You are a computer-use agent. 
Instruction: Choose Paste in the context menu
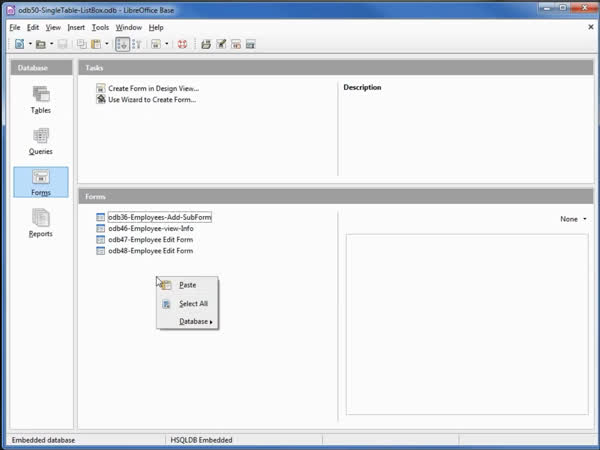[187, 285]
